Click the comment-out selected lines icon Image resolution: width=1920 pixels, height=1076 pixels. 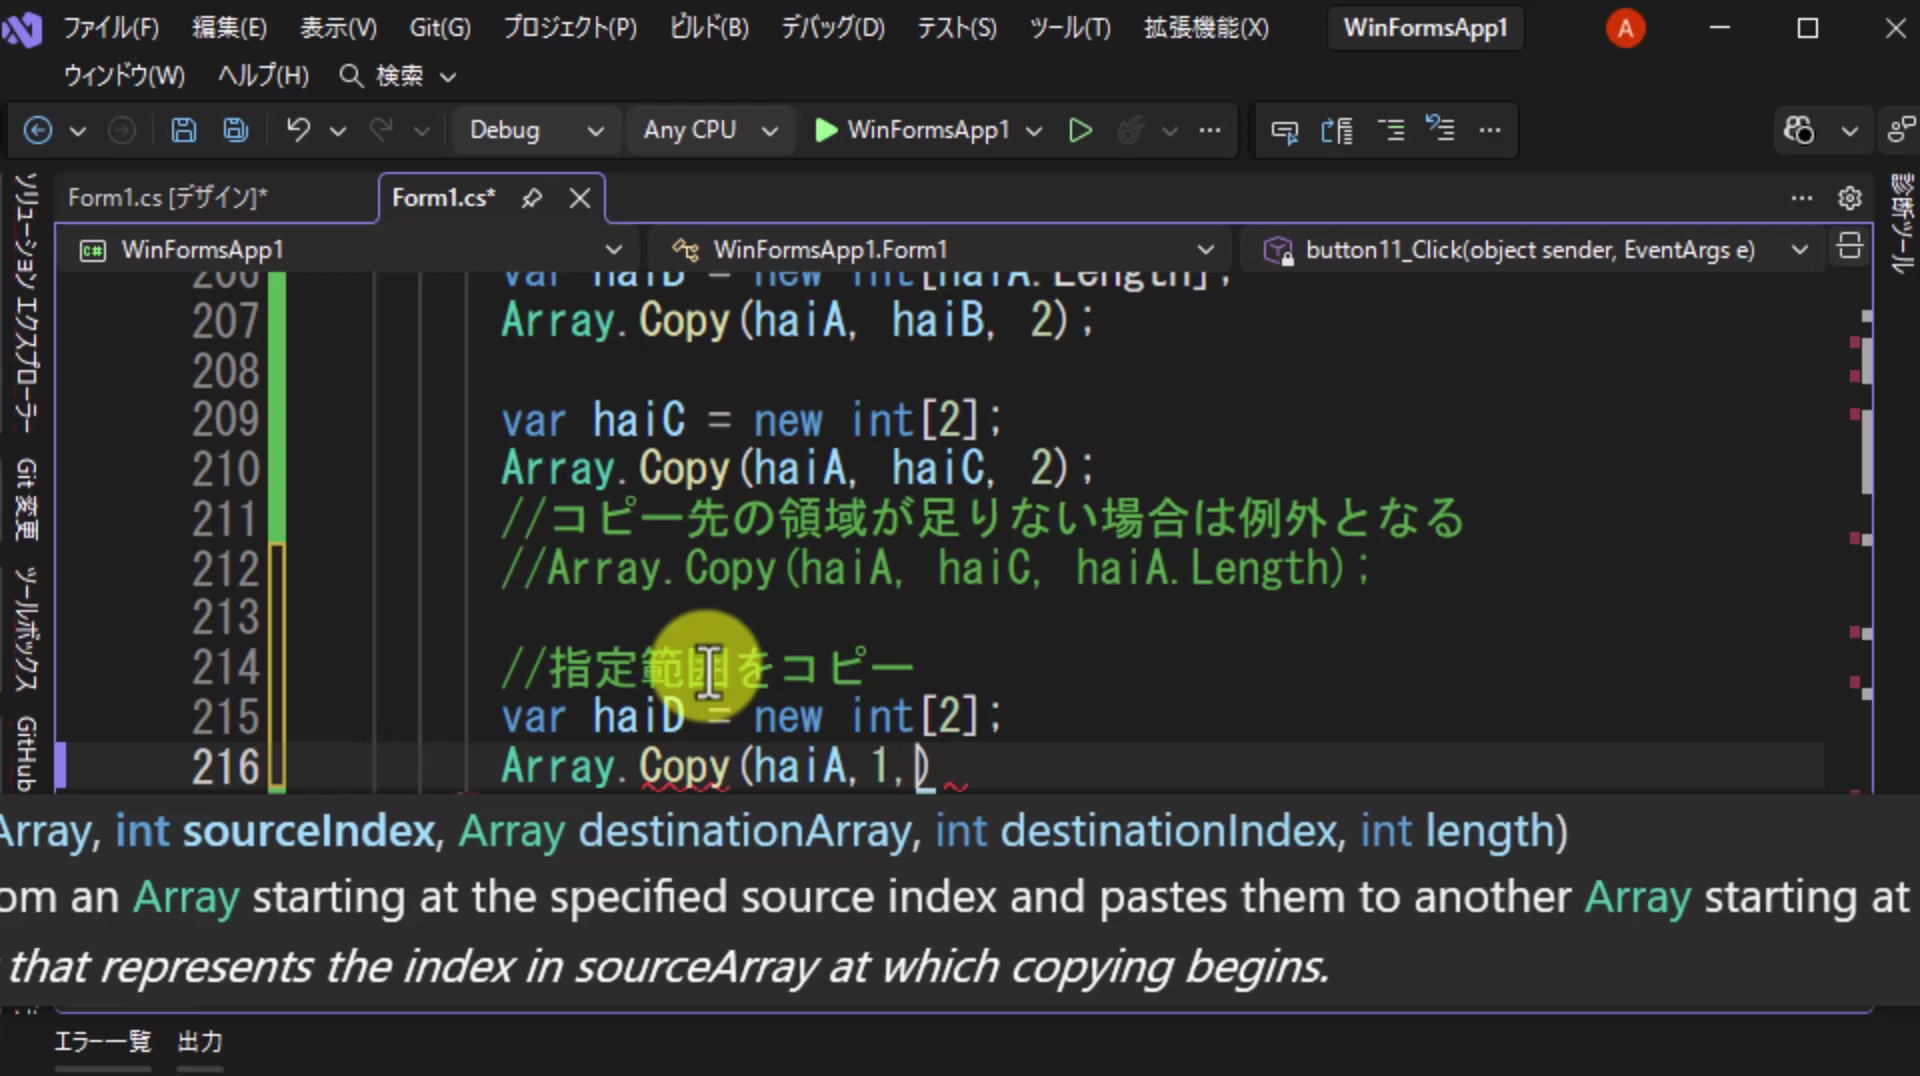tap(1391, 130)
